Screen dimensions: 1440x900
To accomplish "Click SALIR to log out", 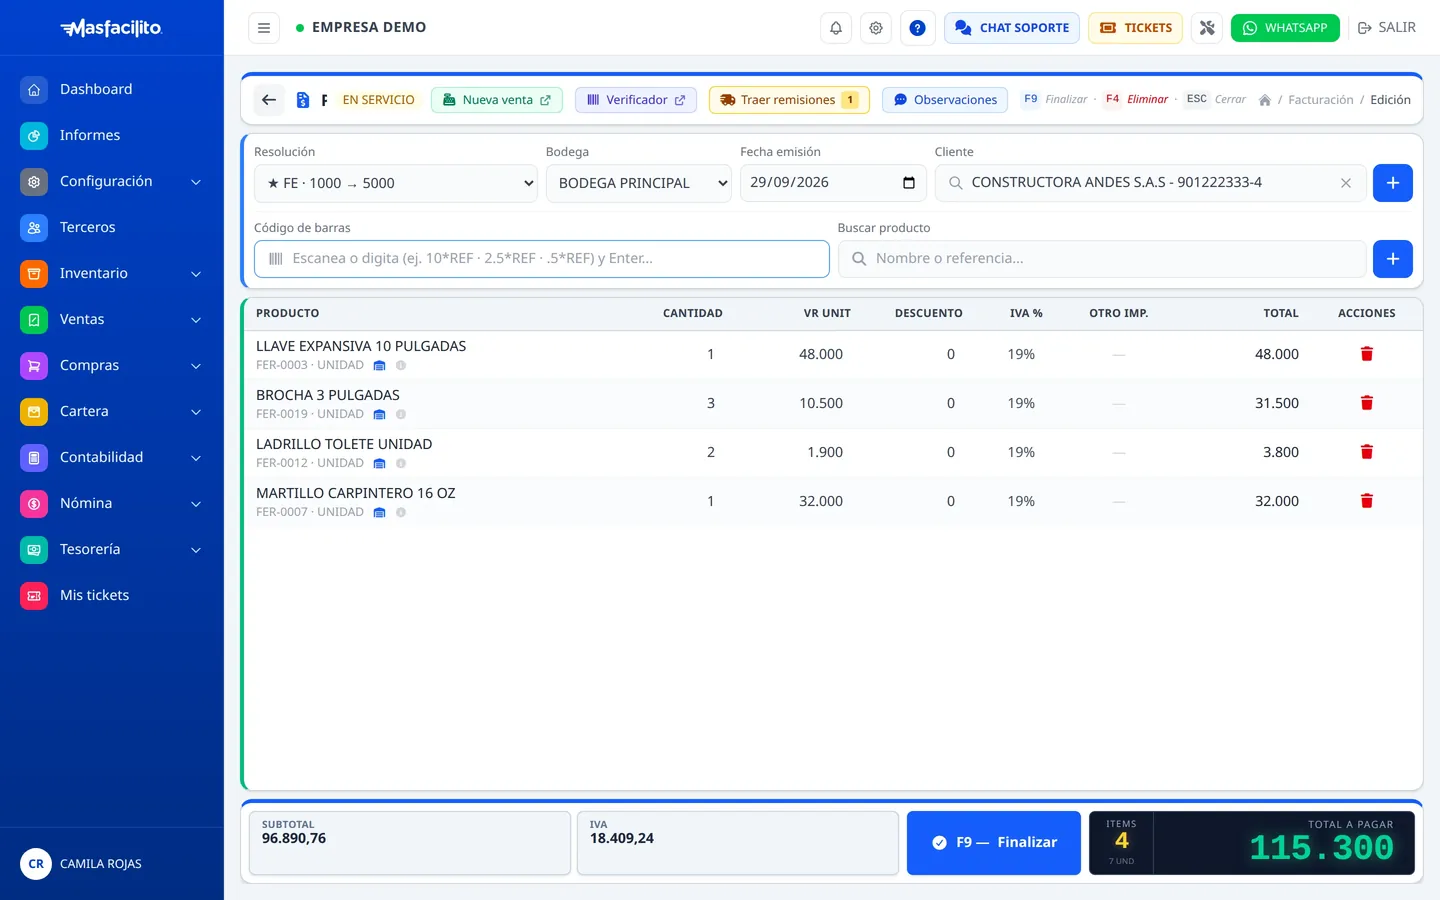I will tap(1387, 28).
